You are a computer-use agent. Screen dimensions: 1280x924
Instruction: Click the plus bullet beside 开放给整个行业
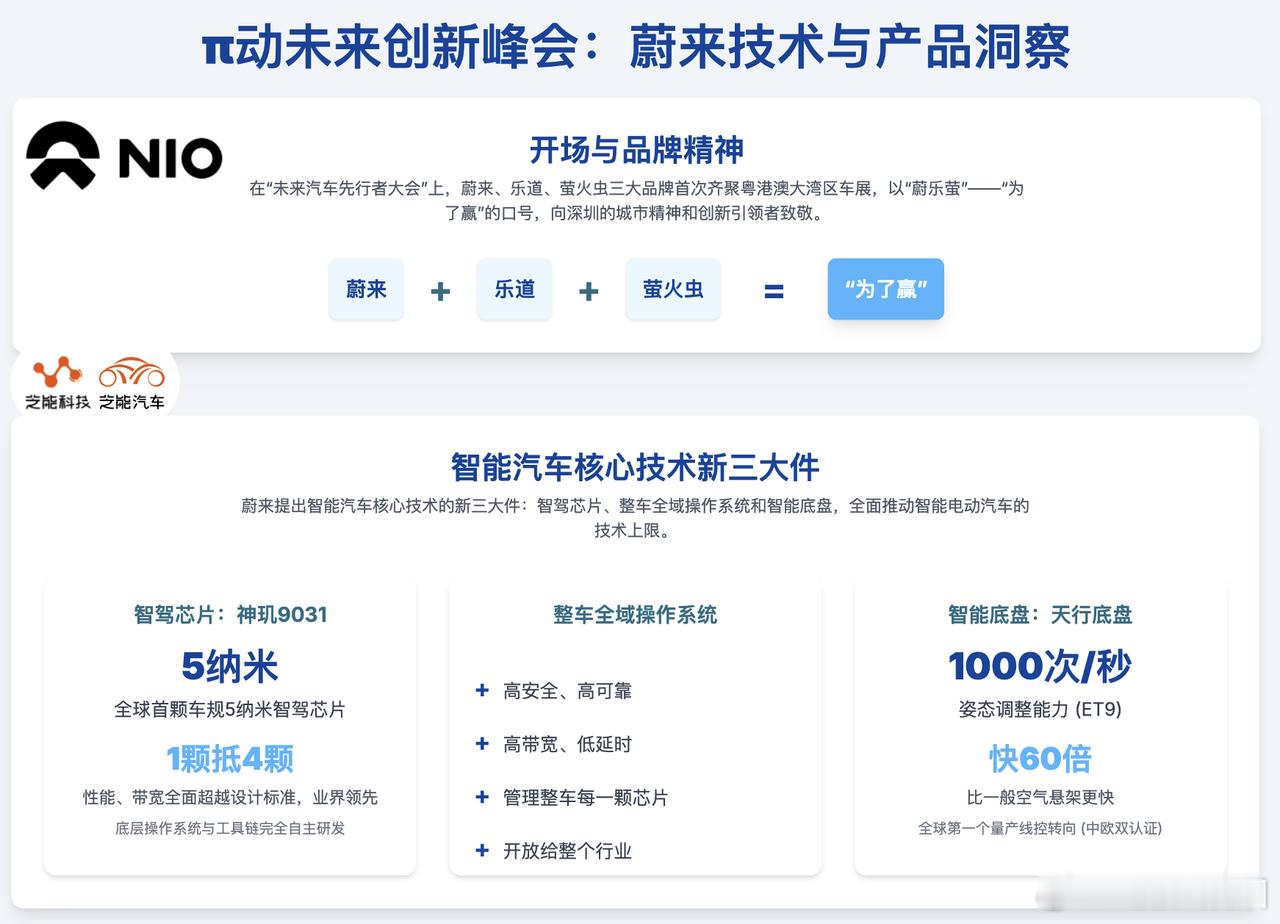point(482,850)
